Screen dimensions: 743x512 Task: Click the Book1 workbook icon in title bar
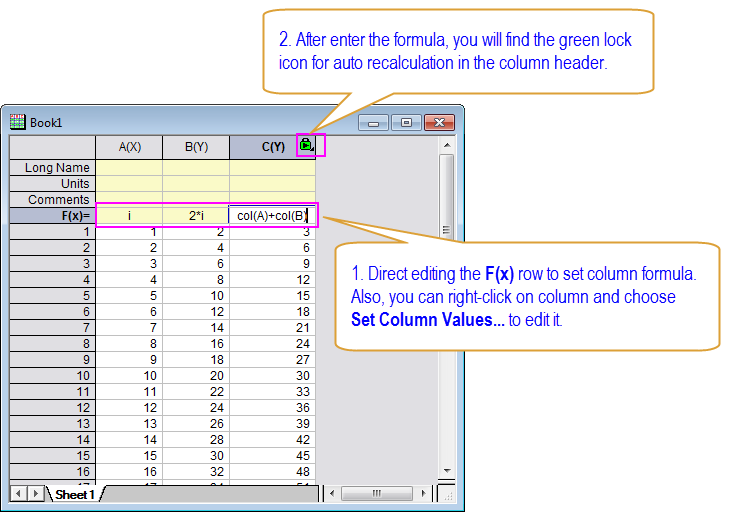tap(18, 122)
